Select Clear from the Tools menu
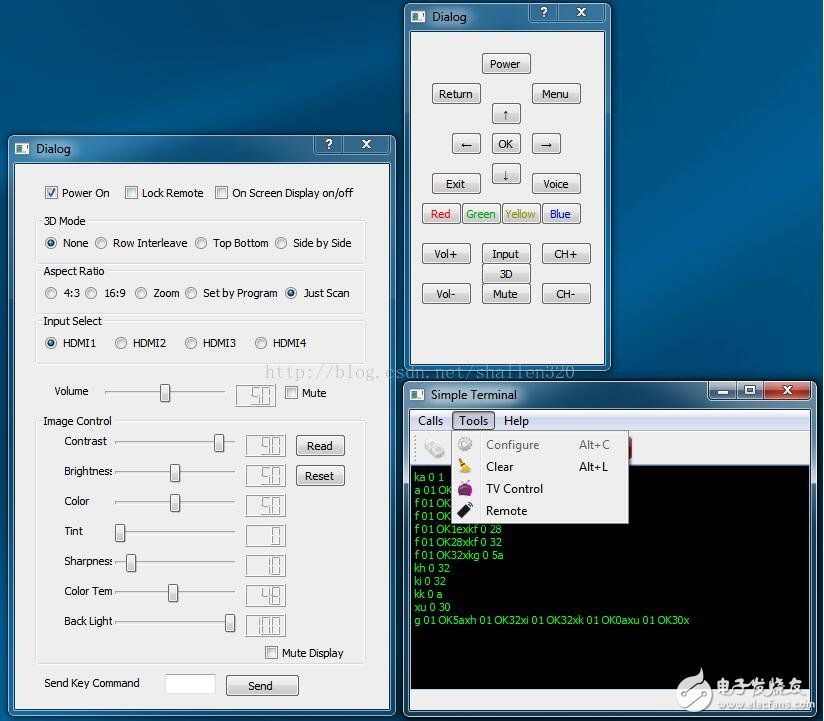The image size is (824, 721). pyautogui.click(x=499, y=467)
